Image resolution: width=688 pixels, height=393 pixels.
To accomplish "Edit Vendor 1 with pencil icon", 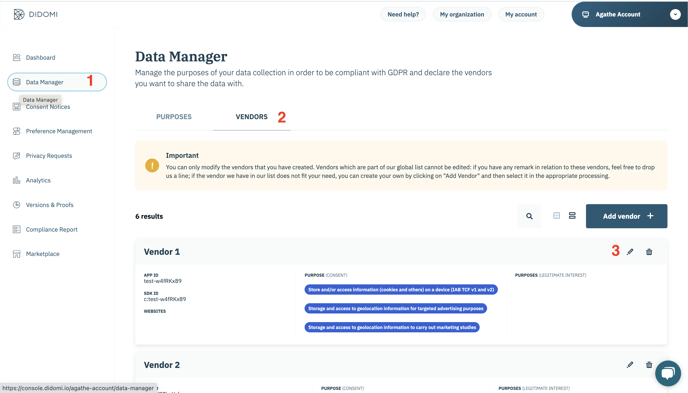I will [x=630, y=252].
